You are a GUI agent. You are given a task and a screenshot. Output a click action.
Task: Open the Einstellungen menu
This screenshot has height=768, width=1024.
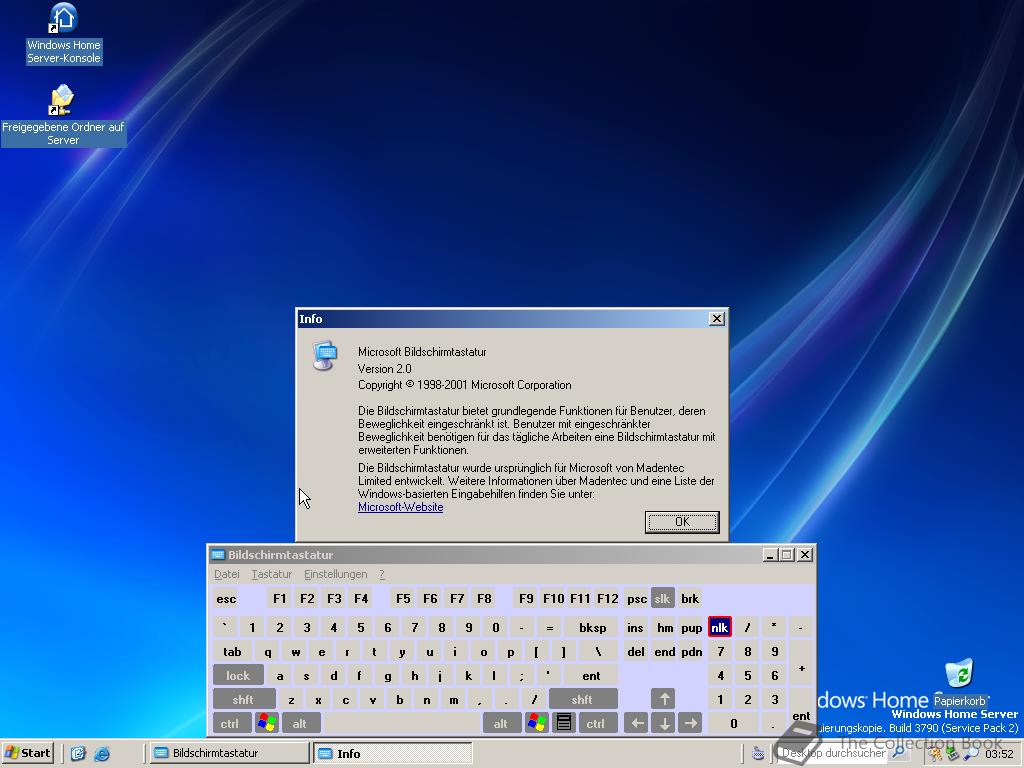click(336, 574)
